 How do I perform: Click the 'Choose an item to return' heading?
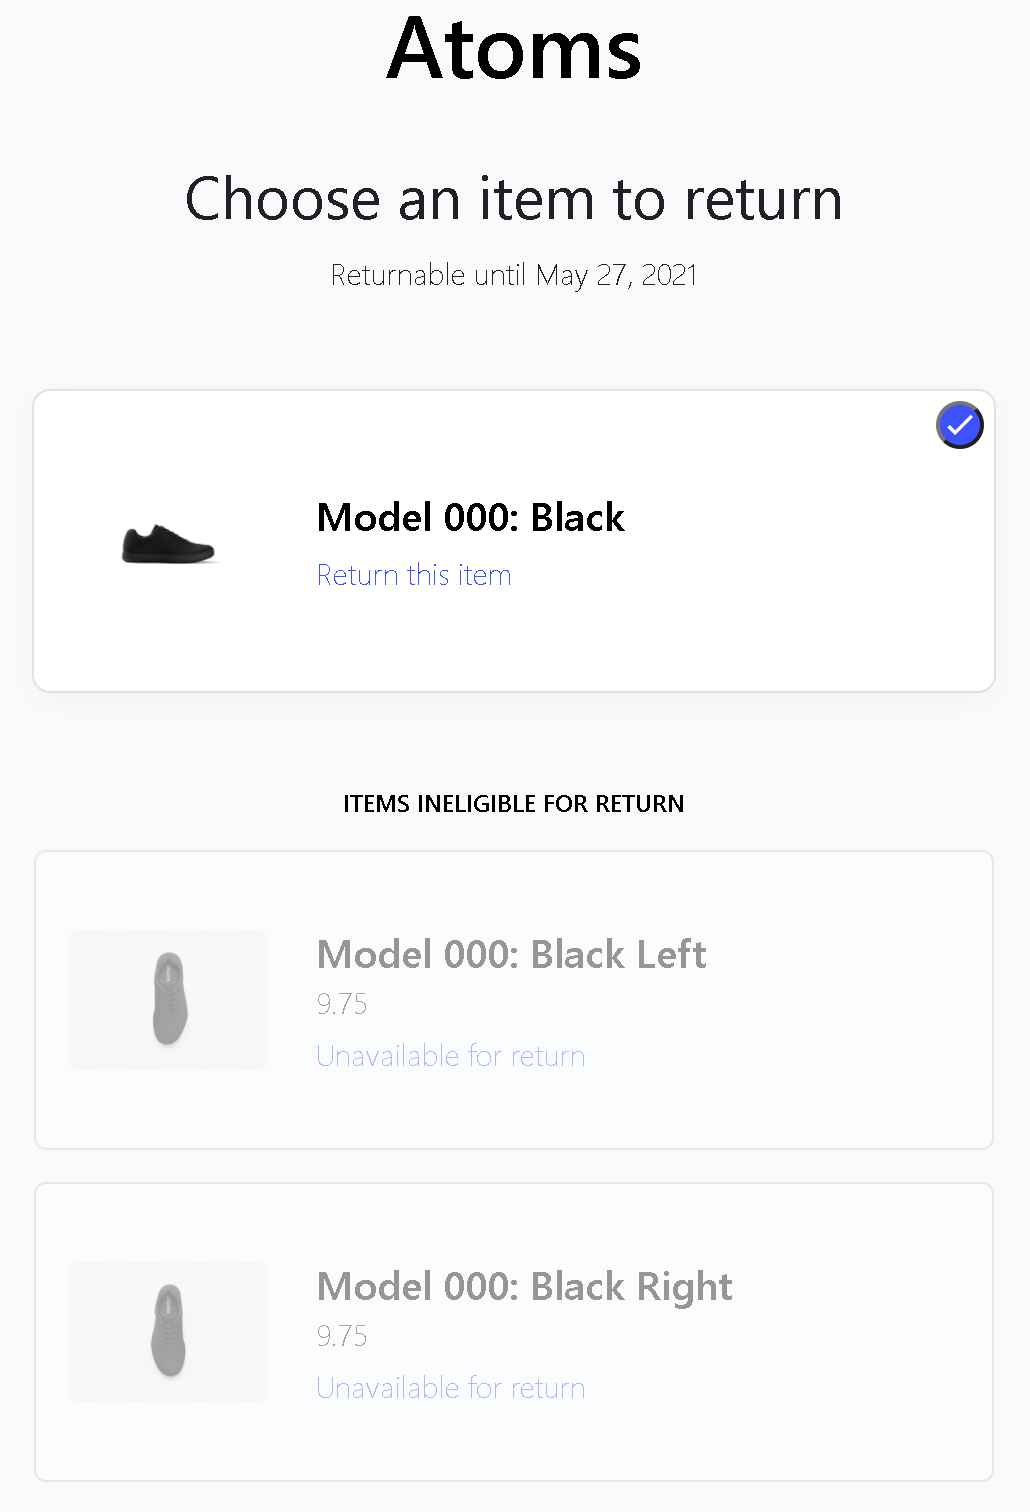coord(514,199)
